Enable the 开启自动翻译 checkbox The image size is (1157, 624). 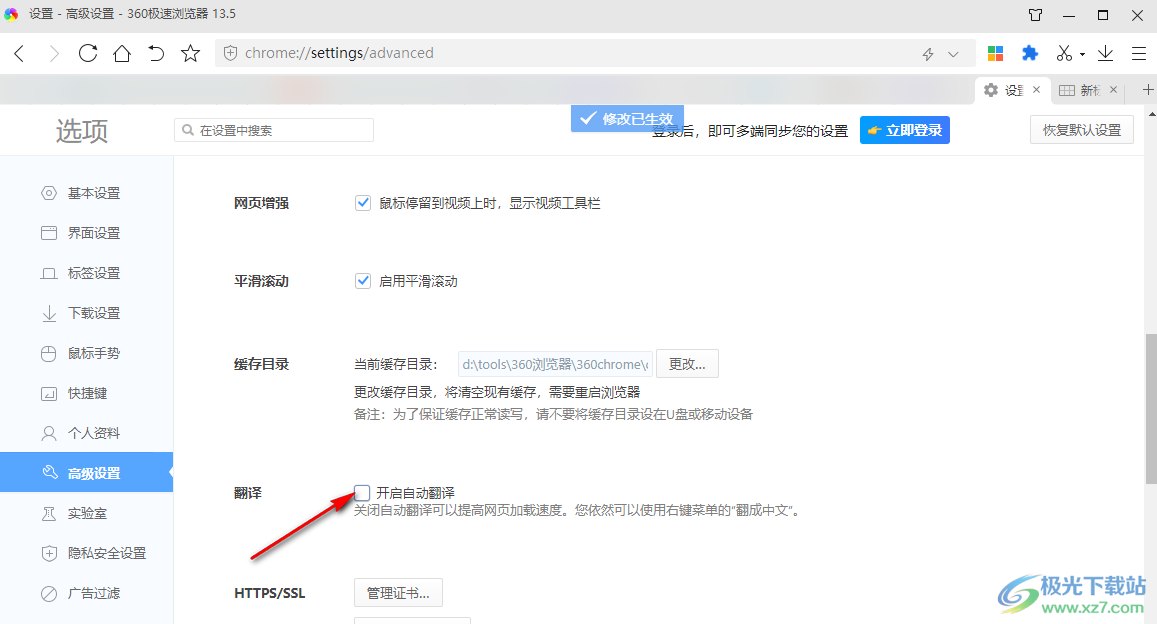(x=363, y=492)
